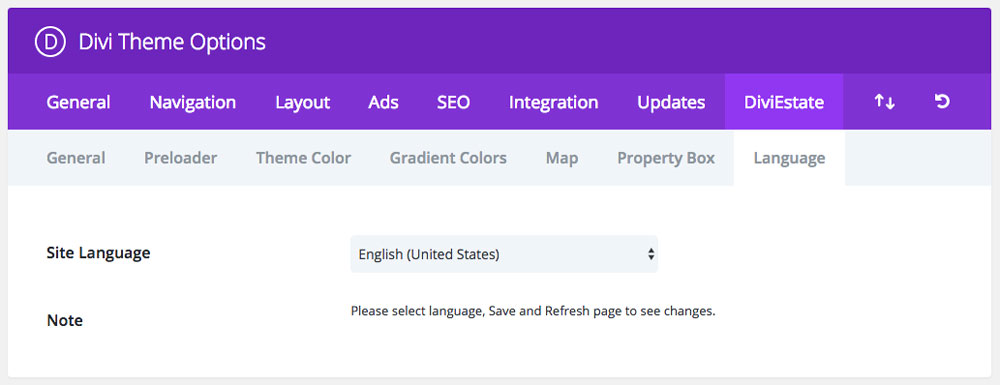Switch to the Updates tab
This screenshot has width=1000, height=385.
pyautogui.click(x=671, y=102)
